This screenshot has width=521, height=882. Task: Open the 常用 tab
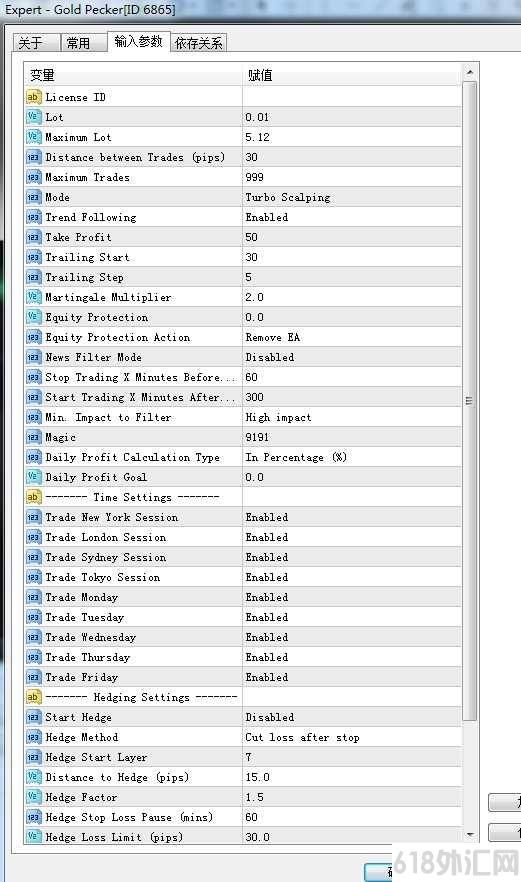(x=83, y=43)
